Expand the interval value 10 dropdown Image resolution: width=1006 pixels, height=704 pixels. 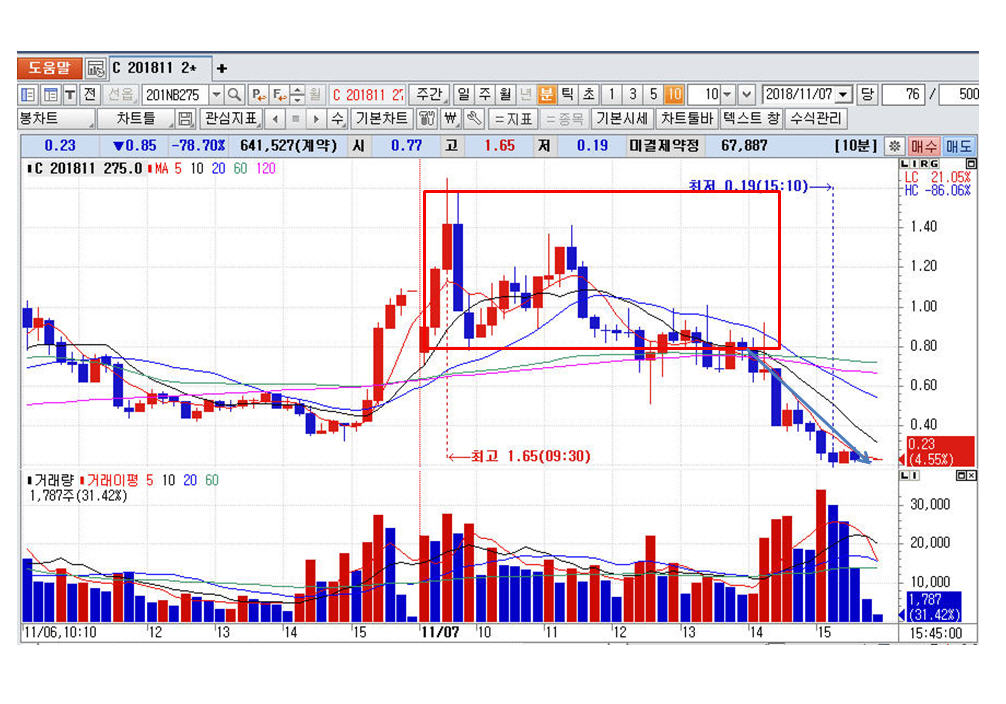[728, 94]
